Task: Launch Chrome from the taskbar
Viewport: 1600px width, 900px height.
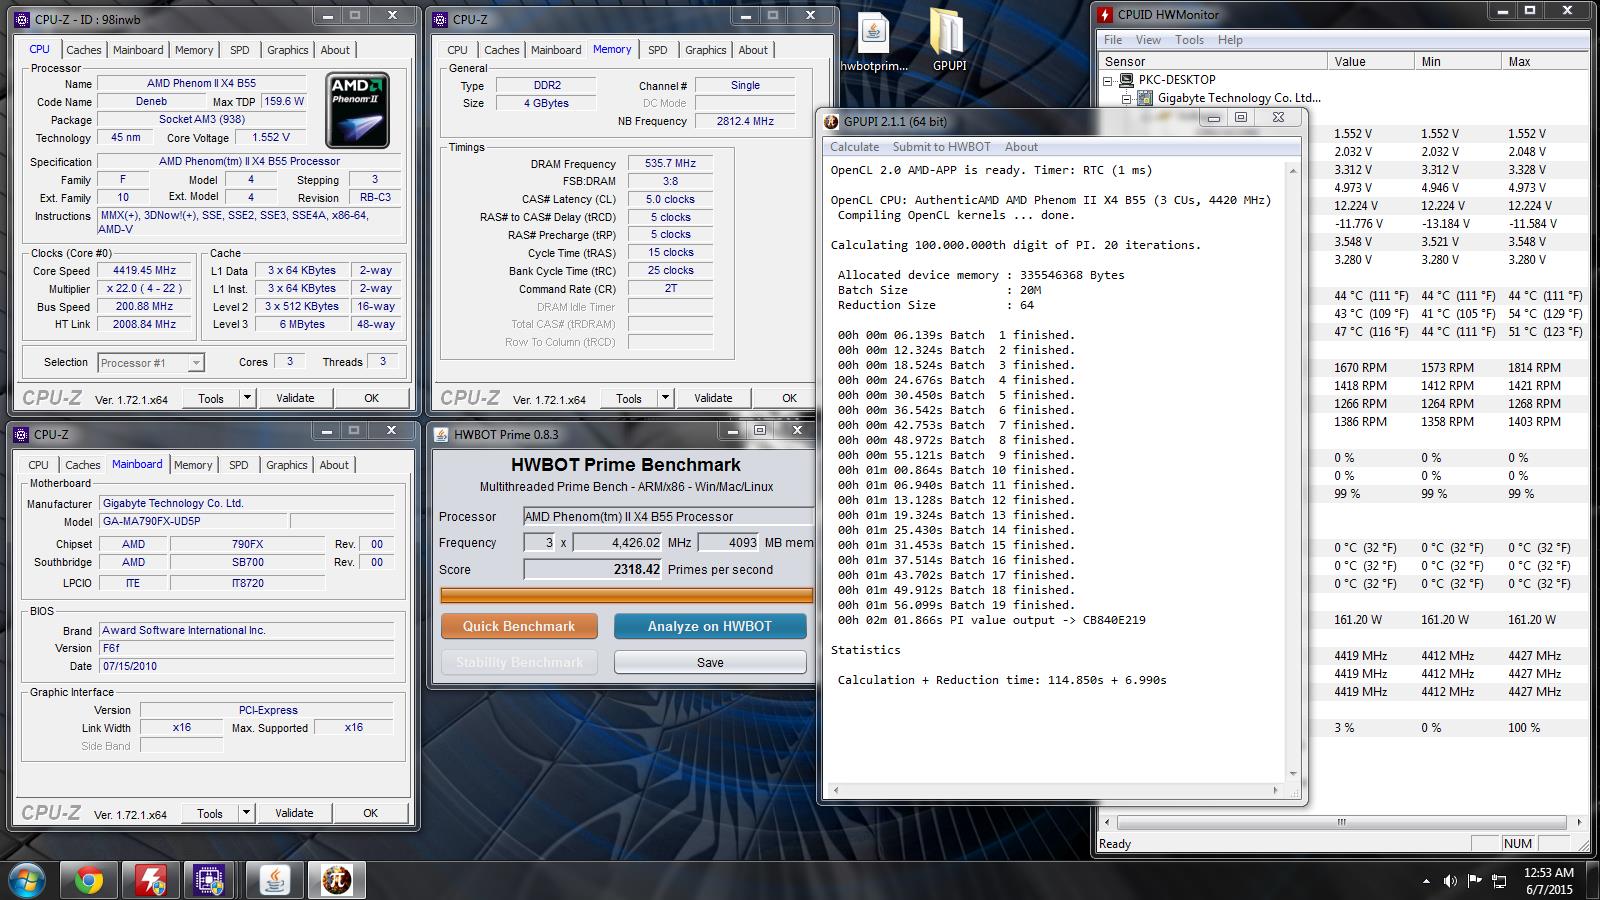Action: point(88,880)
